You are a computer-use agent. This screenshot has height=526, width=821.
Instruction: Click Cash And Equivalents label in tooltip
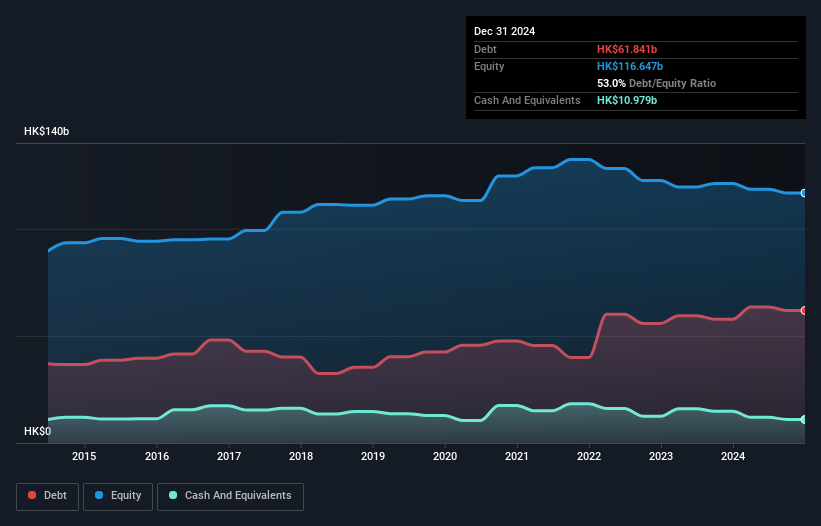click(x=527, y=100)
